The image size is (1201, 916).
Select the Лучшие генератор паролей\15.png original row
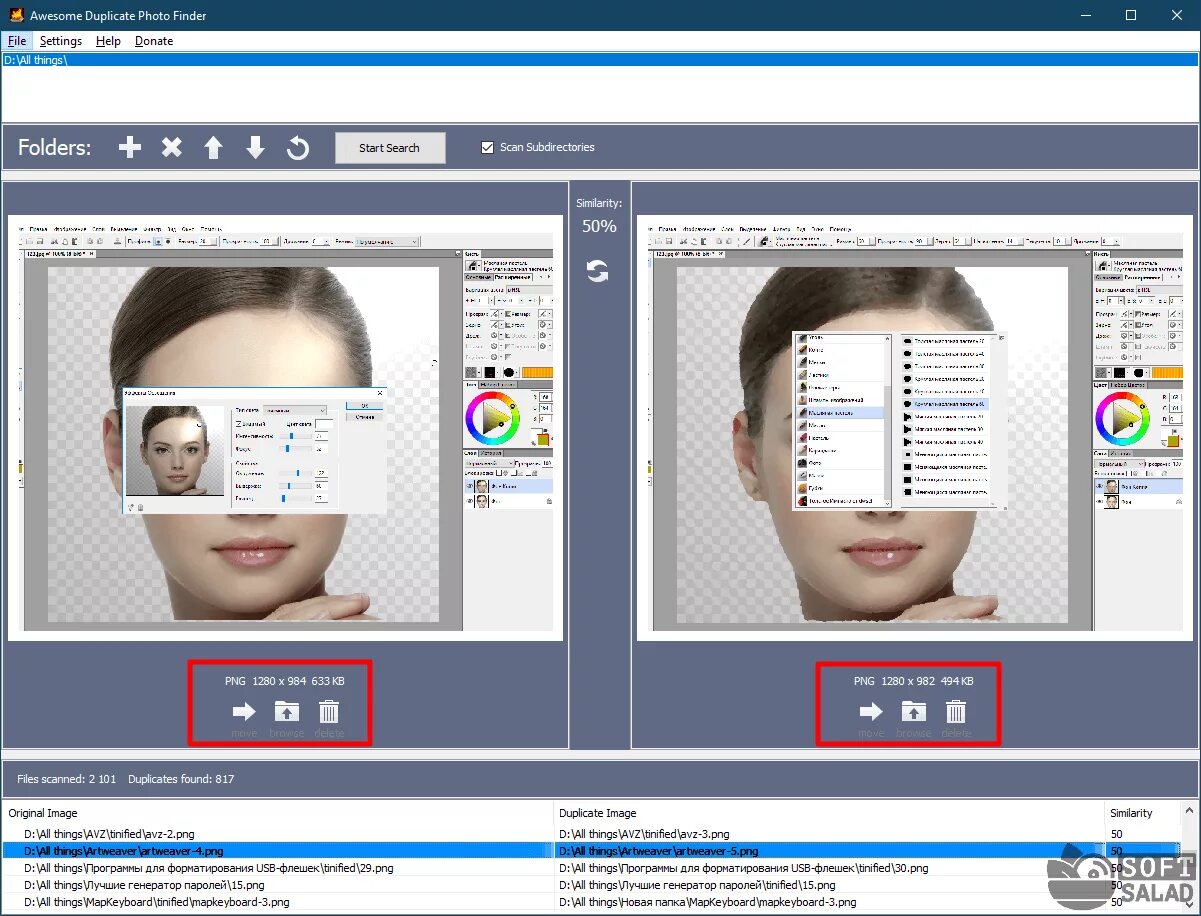point(277,885)
